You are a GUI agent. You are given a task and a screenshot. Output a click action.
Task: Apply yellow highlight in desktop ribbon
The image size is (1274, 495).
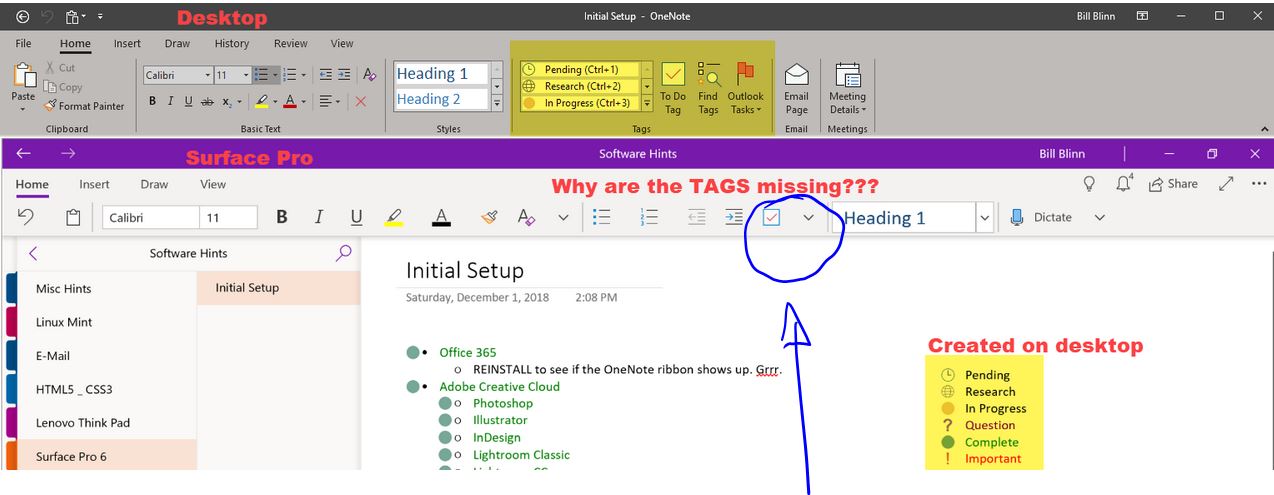click(261, 101)
